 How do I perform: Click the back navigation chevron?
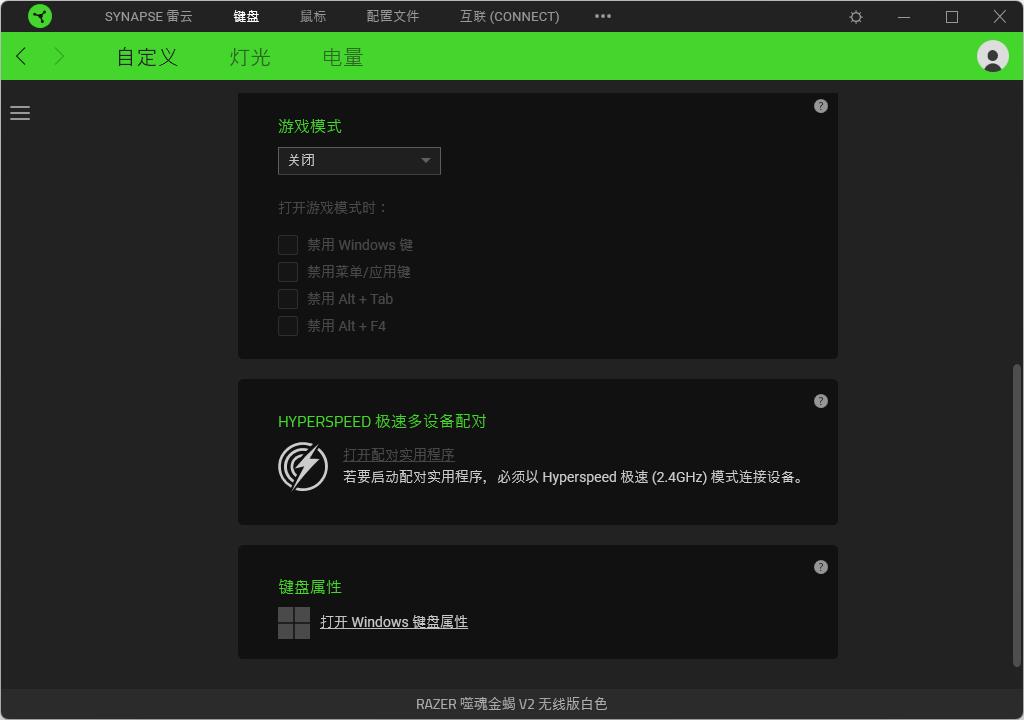(x=20, y=56)
